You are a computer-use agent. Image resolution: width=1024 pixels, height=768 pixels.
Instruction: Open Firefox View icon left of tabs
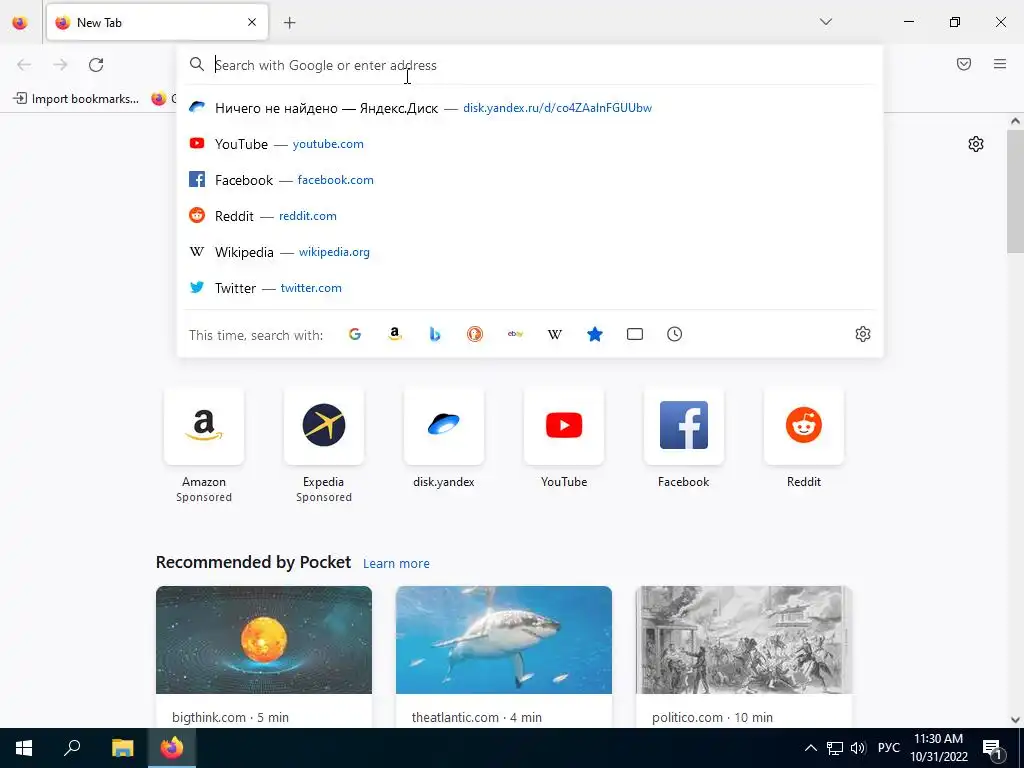20,23
